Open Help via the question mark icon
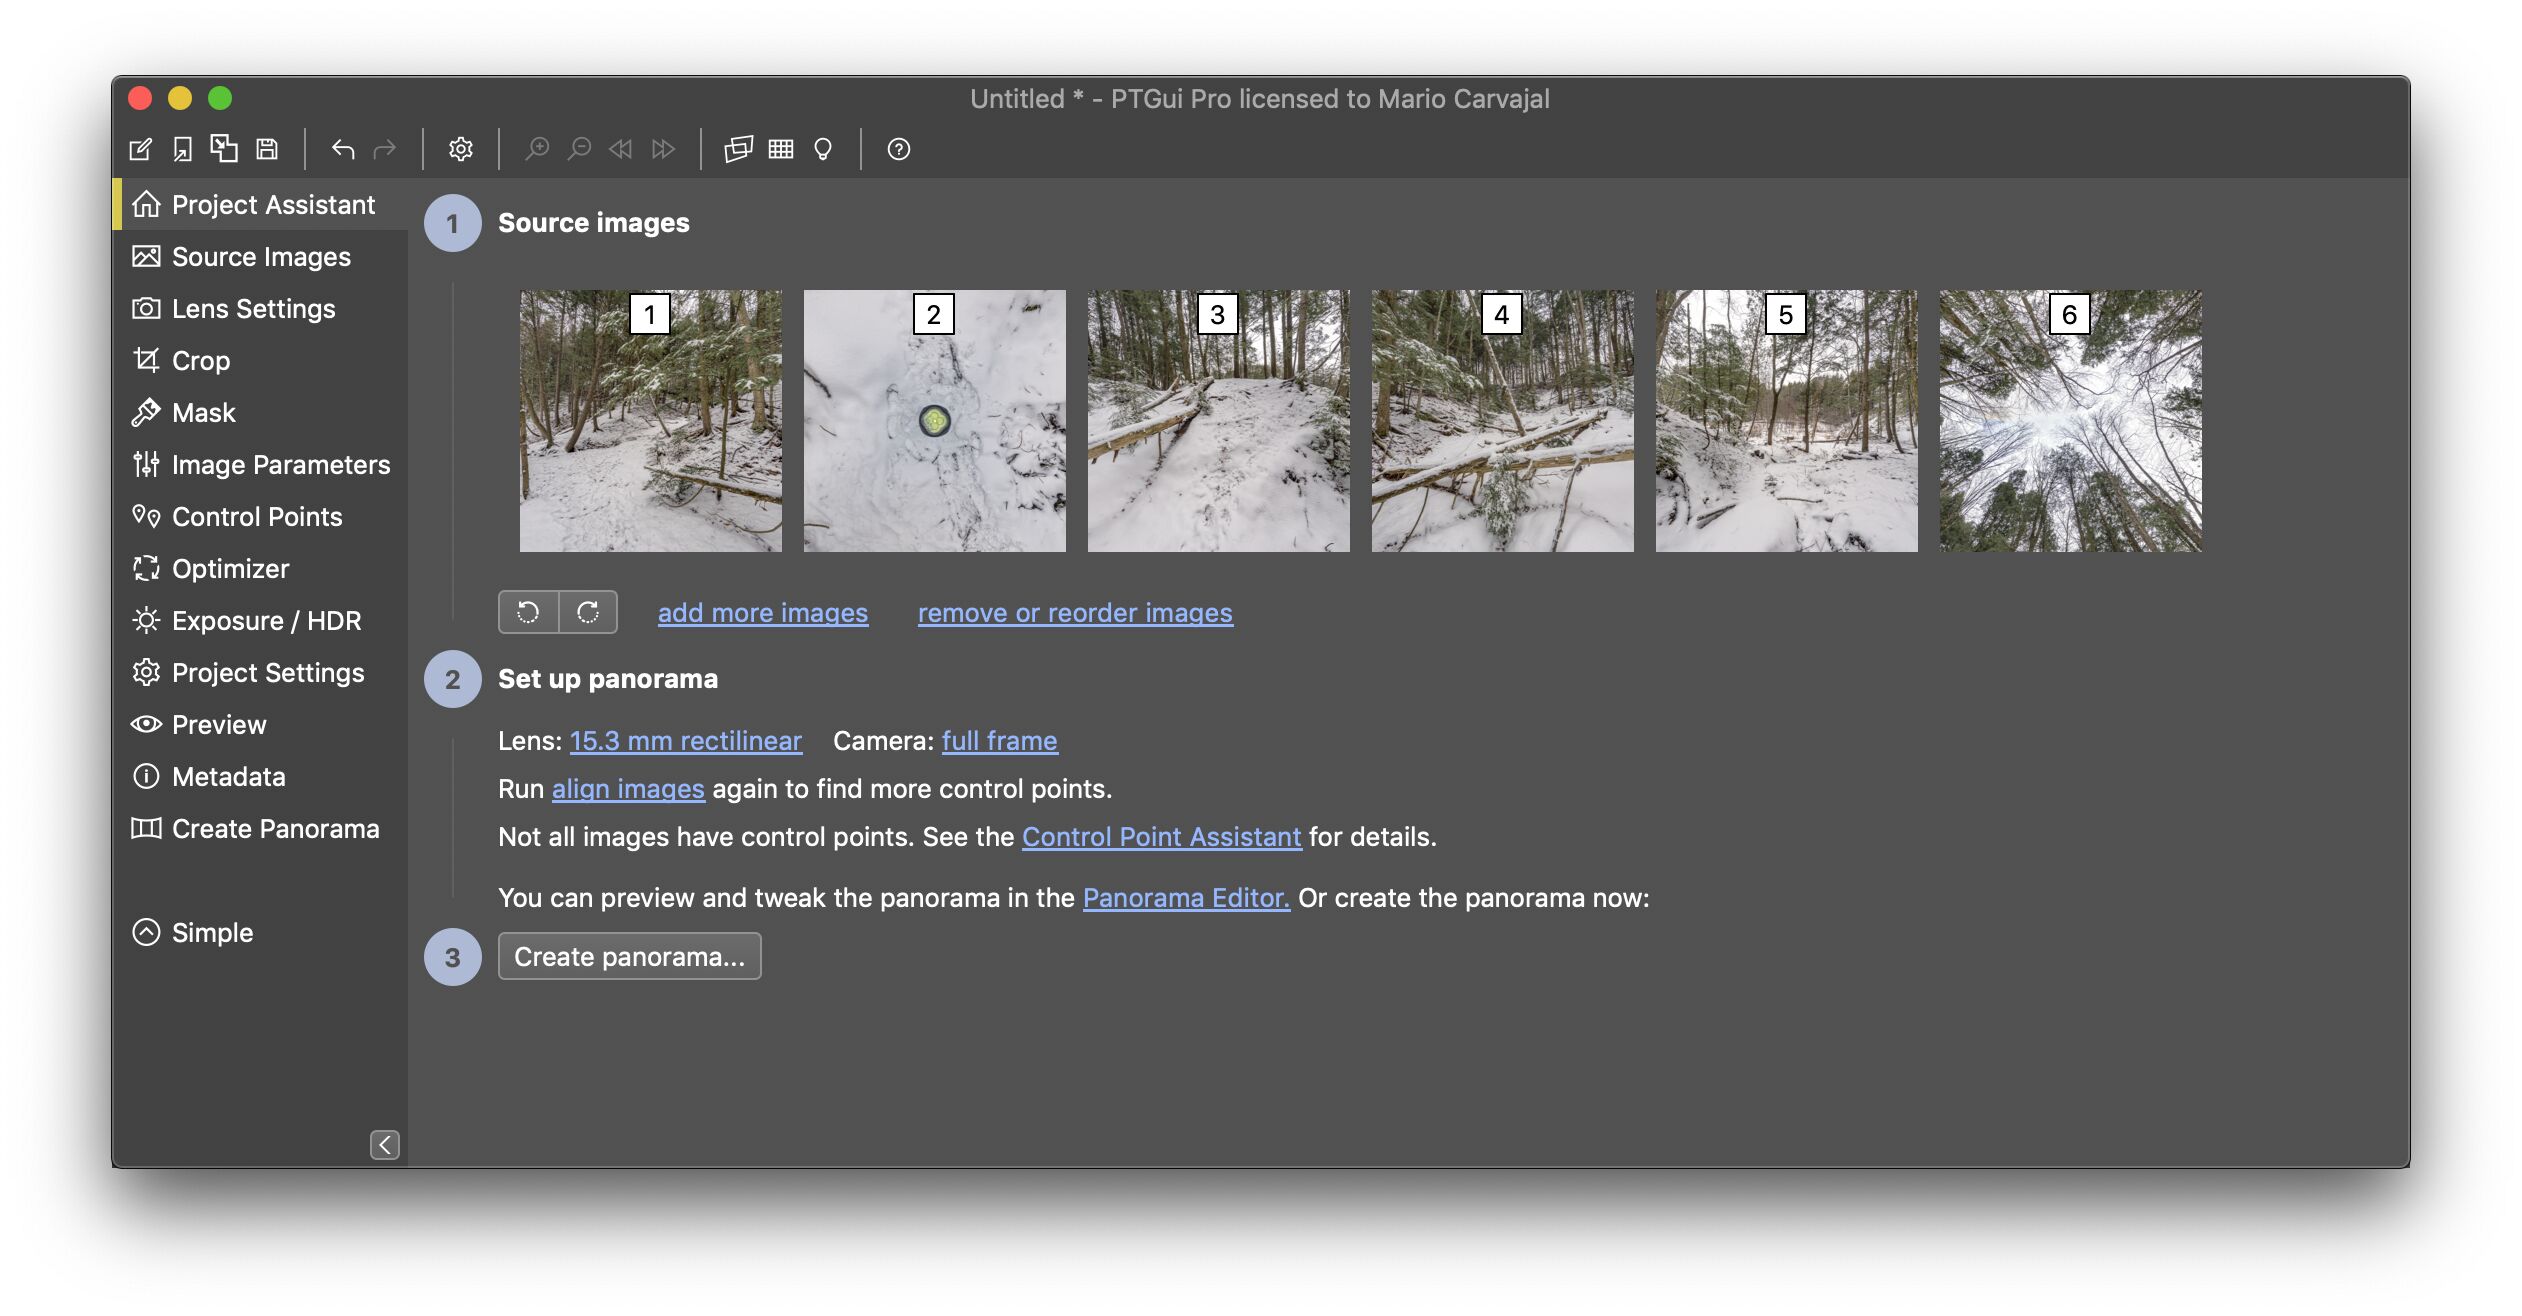This screenshot has width=2522, height=1316. (x=898, y=149)
